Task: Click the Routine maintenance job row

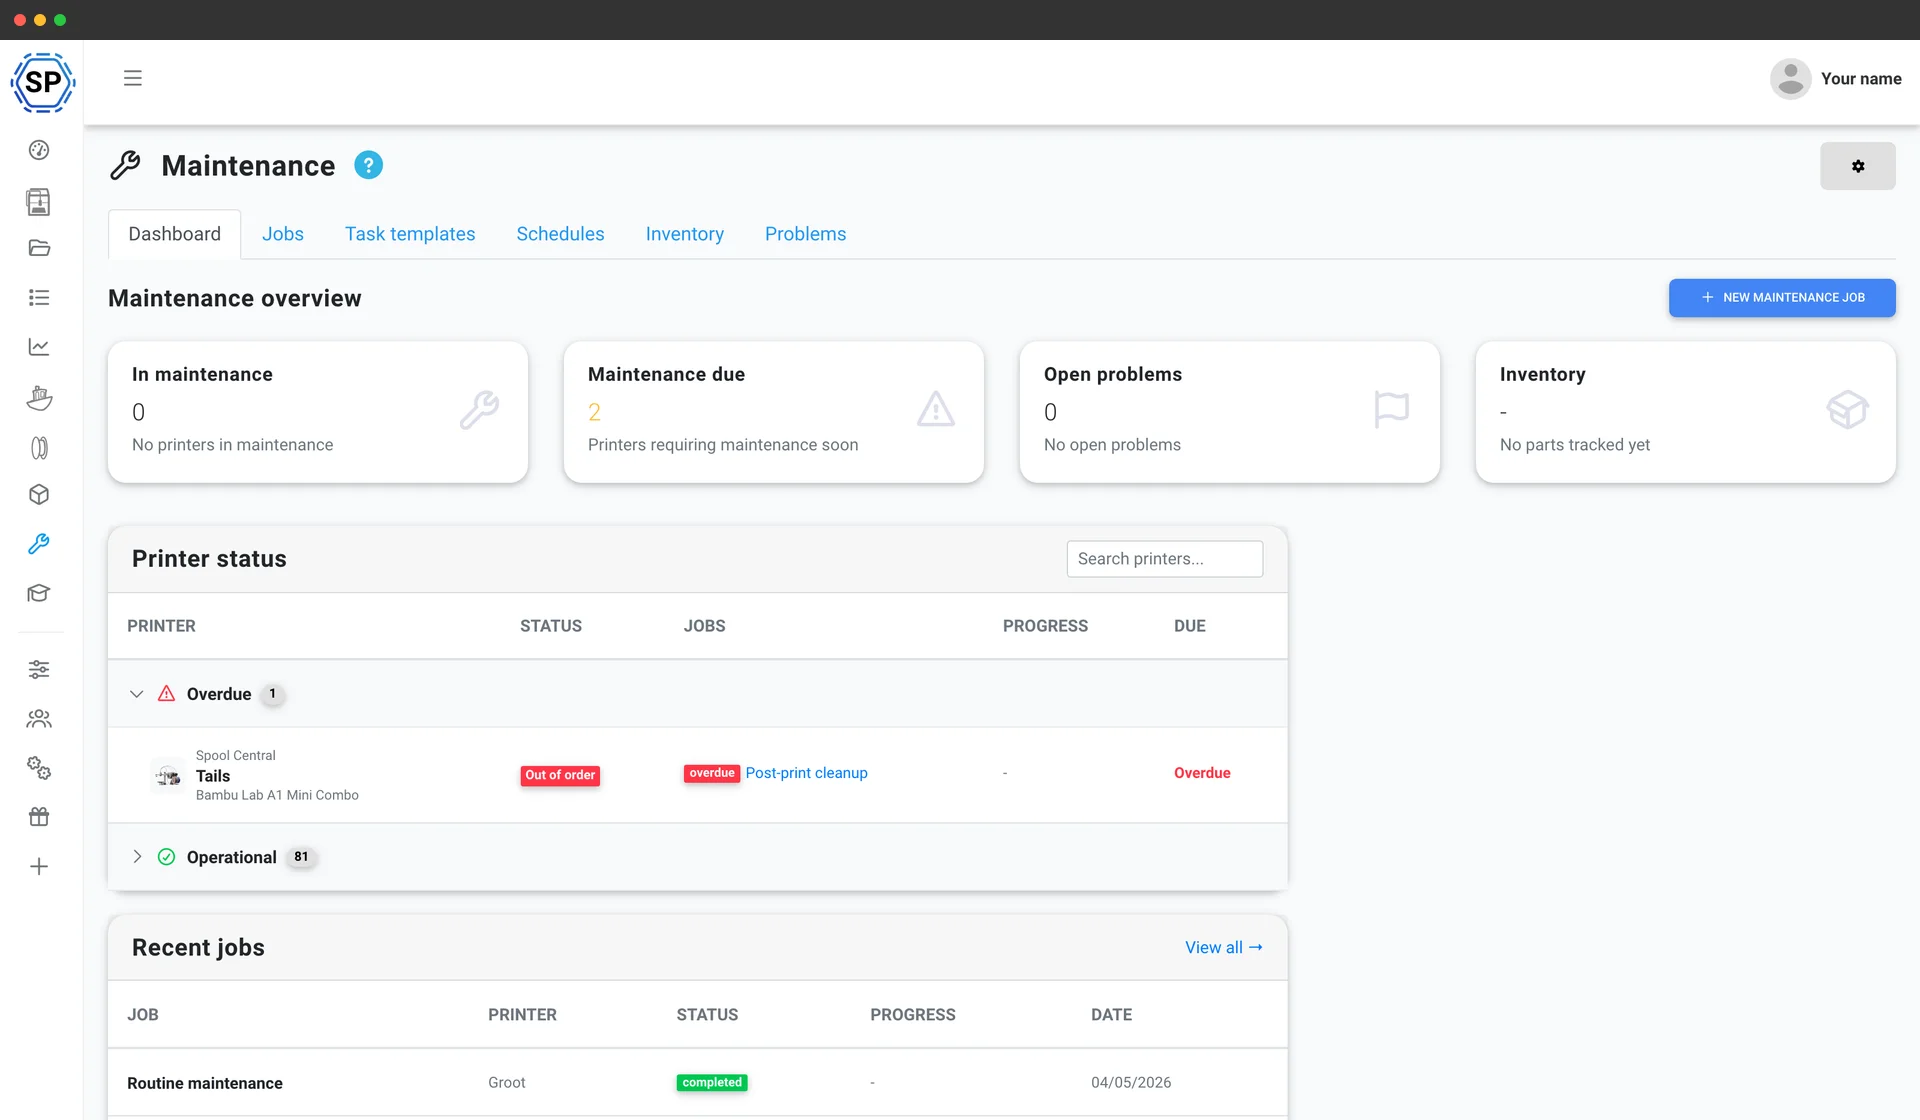Action: pos(698,1083)
